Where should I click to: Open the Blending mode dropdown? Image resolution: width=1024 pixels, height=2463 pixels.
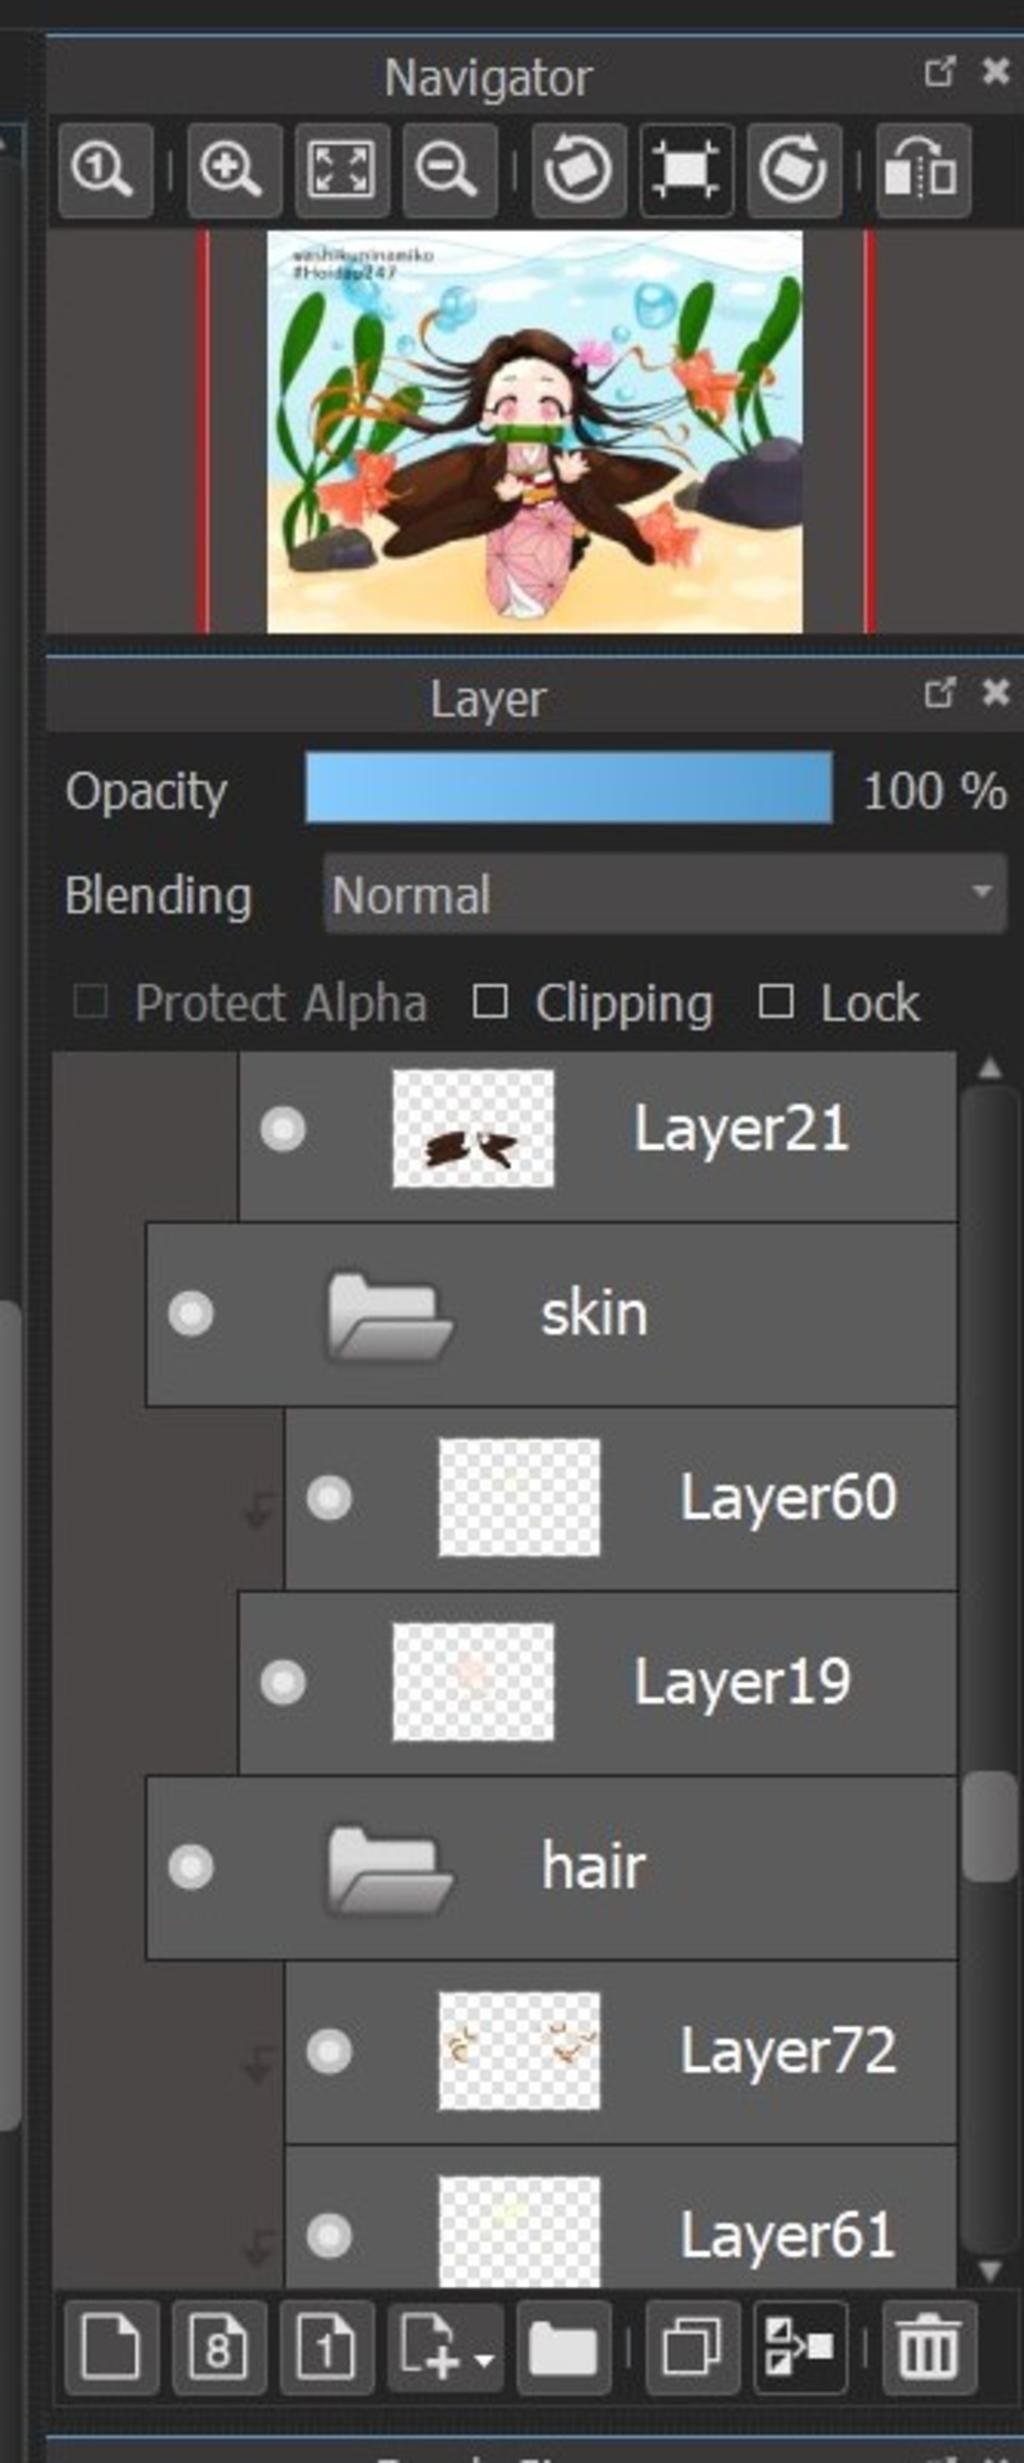click(x=665, y=894)
